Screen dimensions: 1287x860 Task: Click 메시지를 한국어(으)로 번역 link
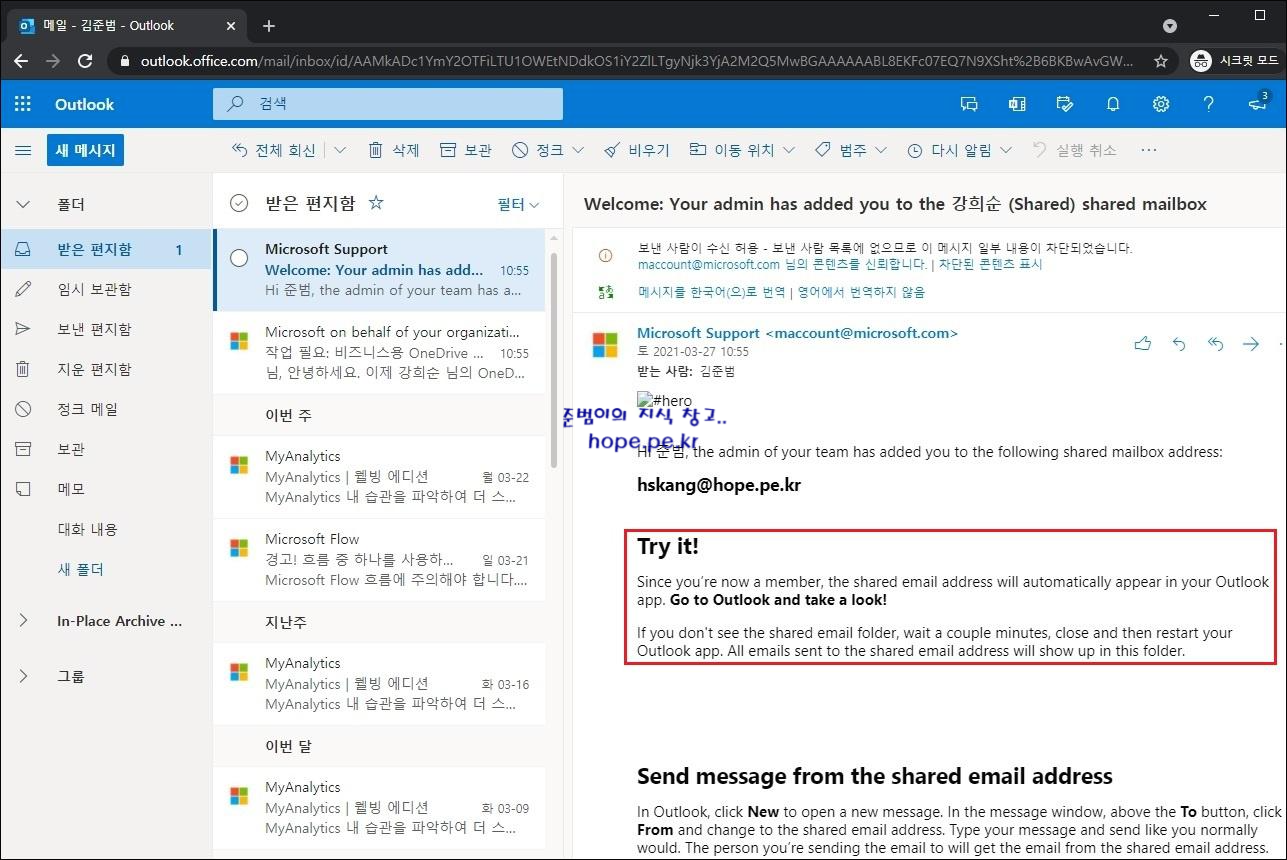pyautogui.click(x=712, y=292)
